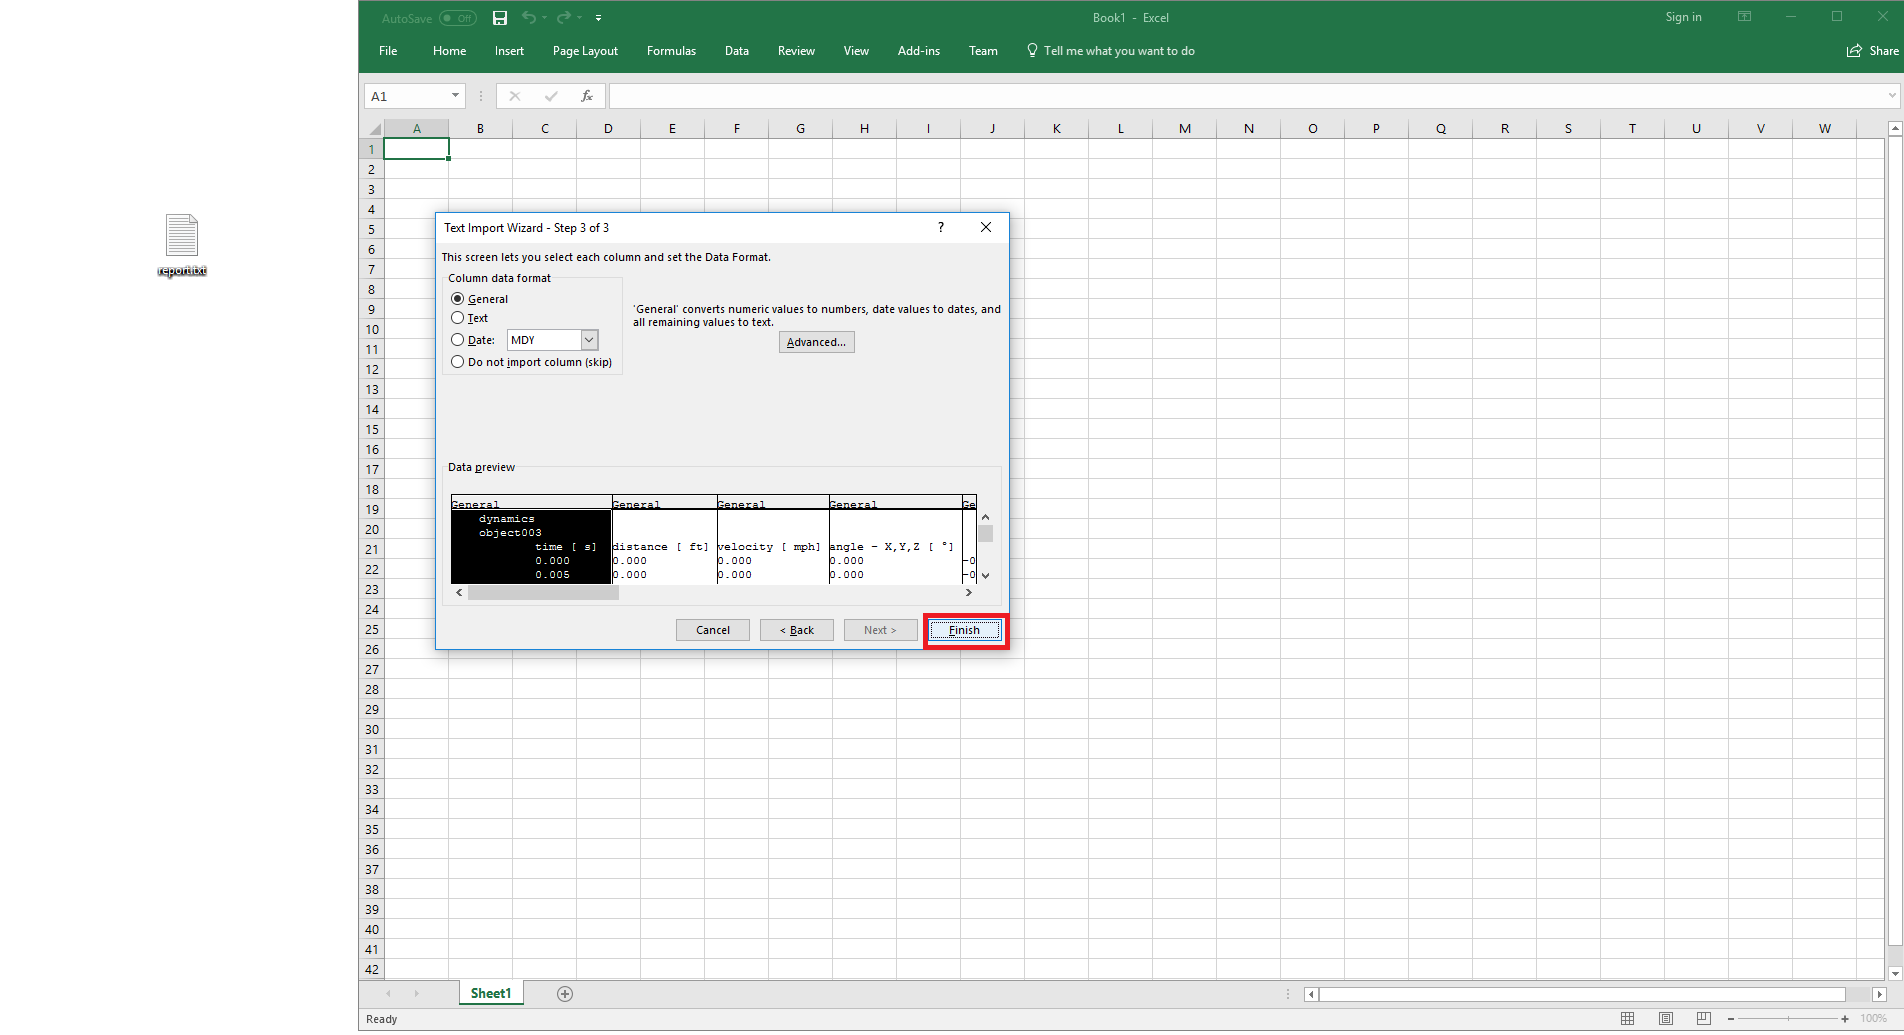Switch to the Home ribbon tab
This screenshot has height=1035, width=1904.
[x=449, y=51]
